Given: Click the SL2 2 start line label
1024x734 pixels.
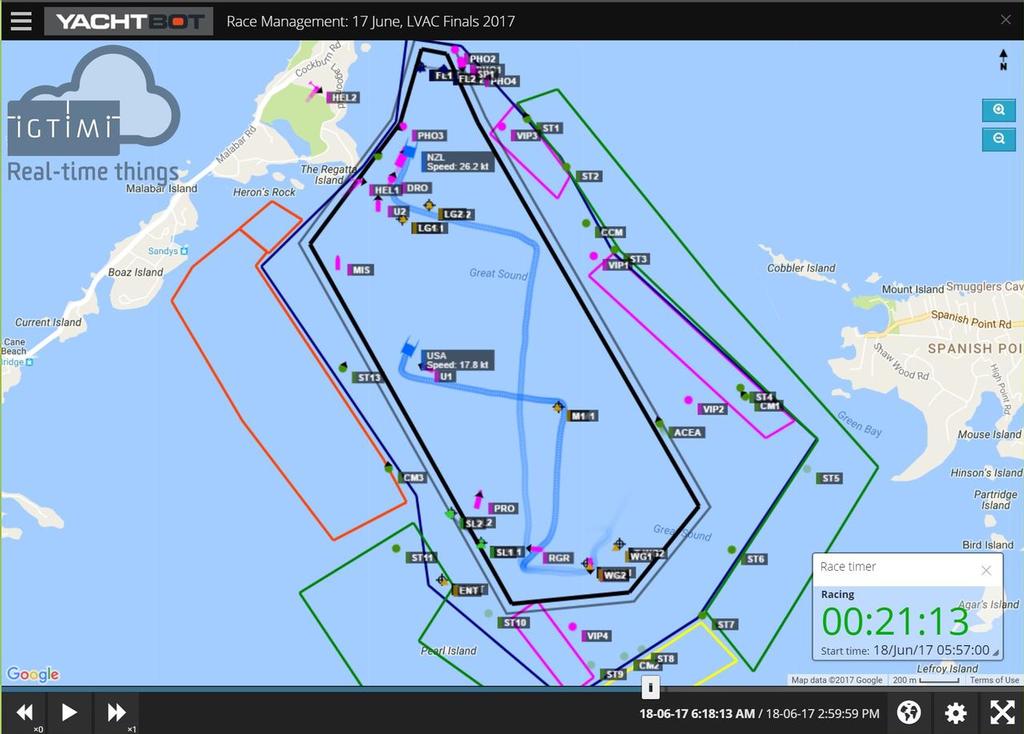Looking at the screenshot, I should pos(479,524).
